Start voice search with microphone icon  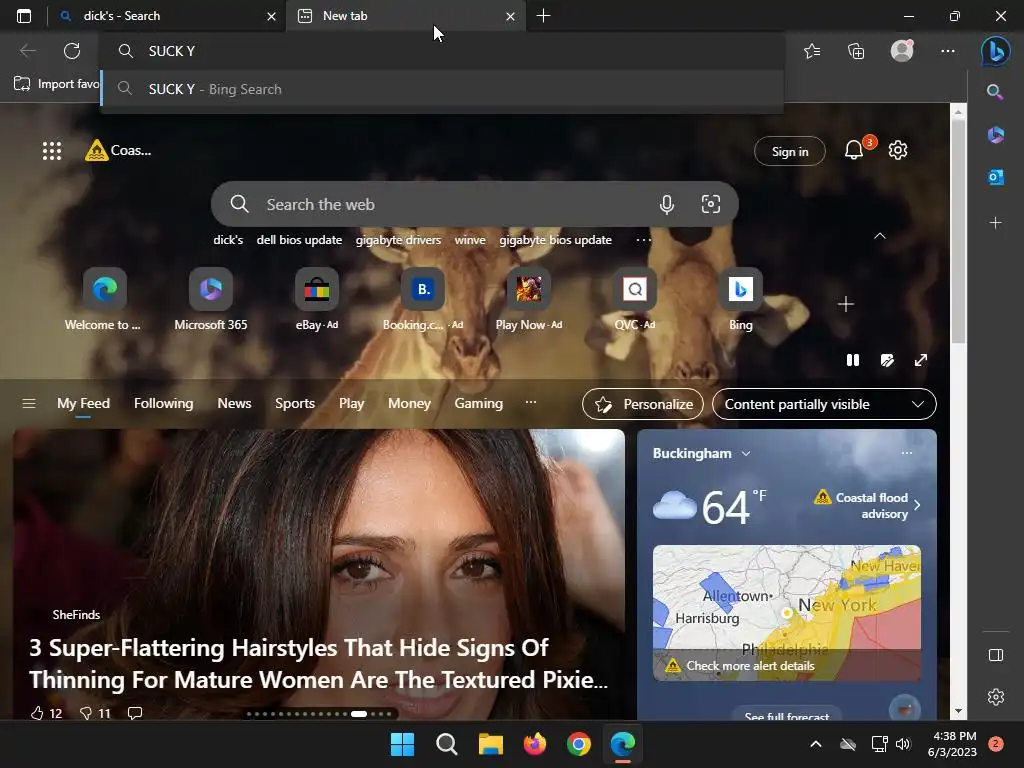[x=667, y=204]
